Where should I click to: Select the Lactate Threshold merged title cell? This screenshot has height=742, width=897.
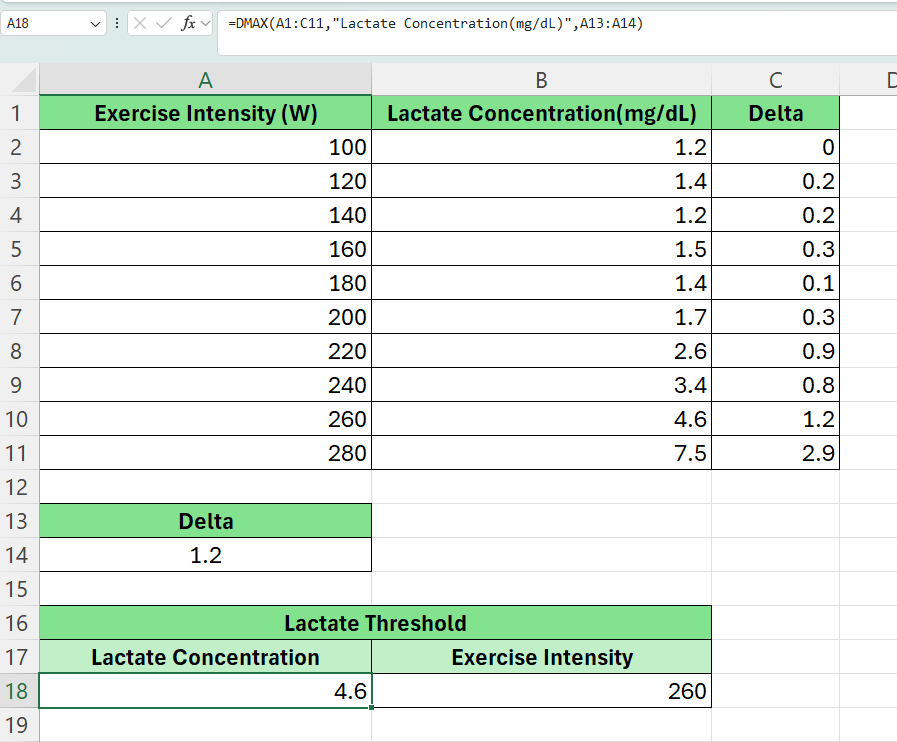375,623
